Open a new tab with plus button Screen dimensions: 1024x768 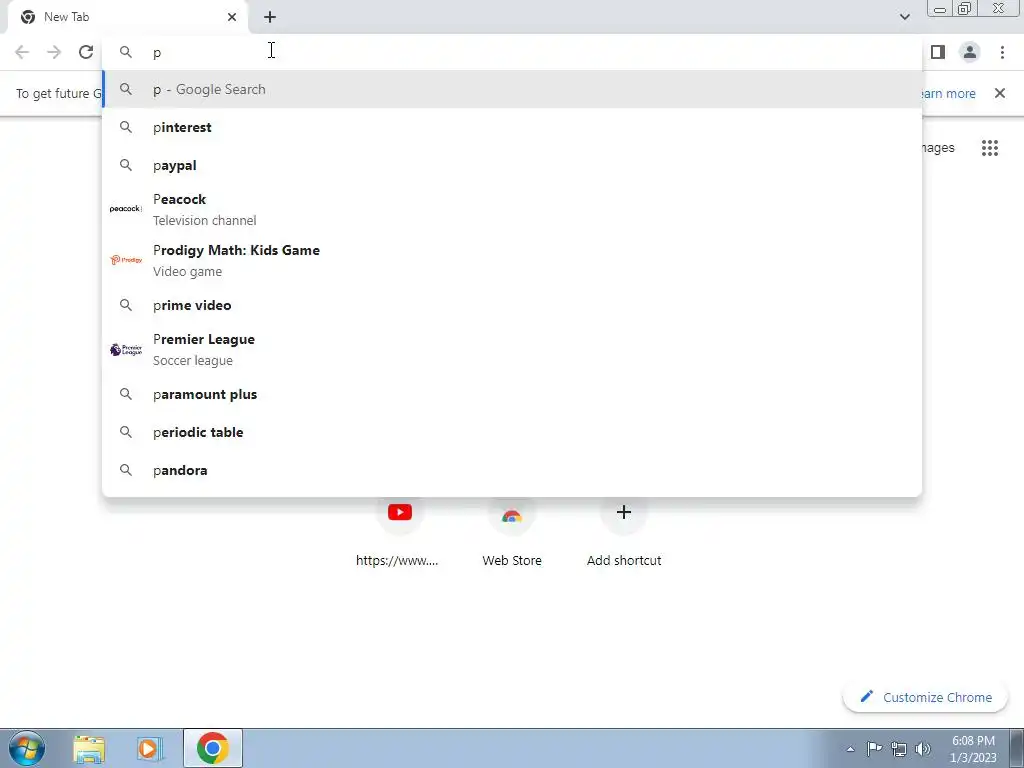coord(270,17)
